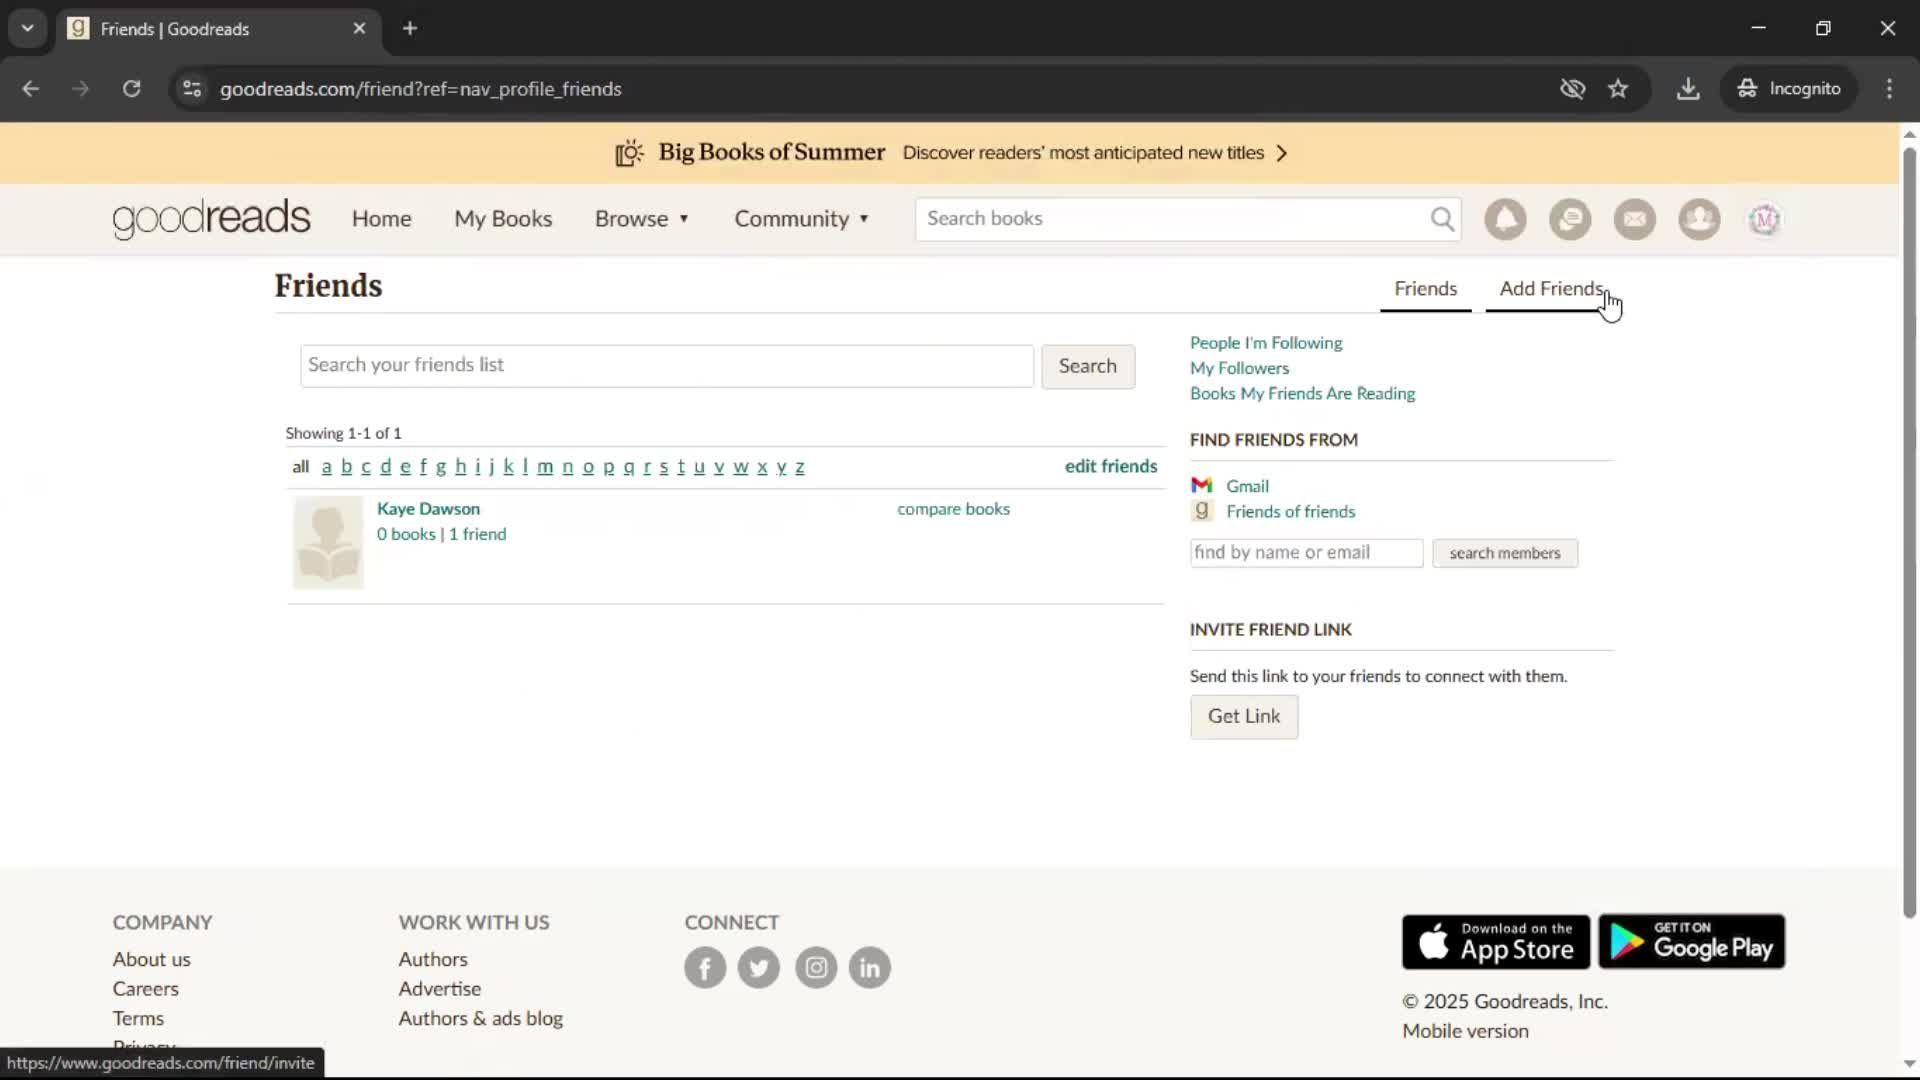This screenshot has height=1080, width=1920.
Task: Reload the page with the refresh icon
Action: click(131, 89)
